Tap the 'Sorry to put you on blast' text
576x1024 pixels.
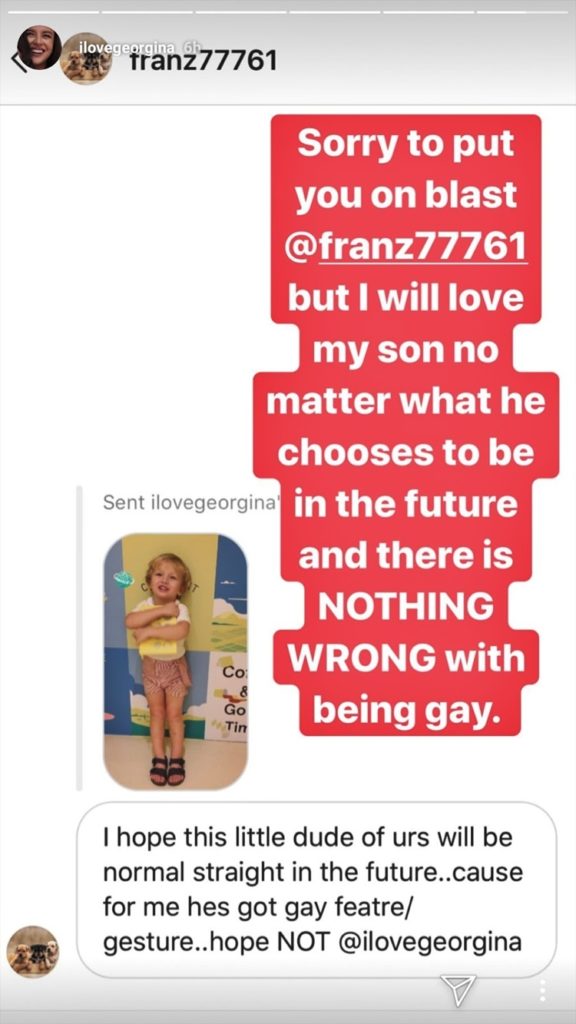(x=406, y=170)
